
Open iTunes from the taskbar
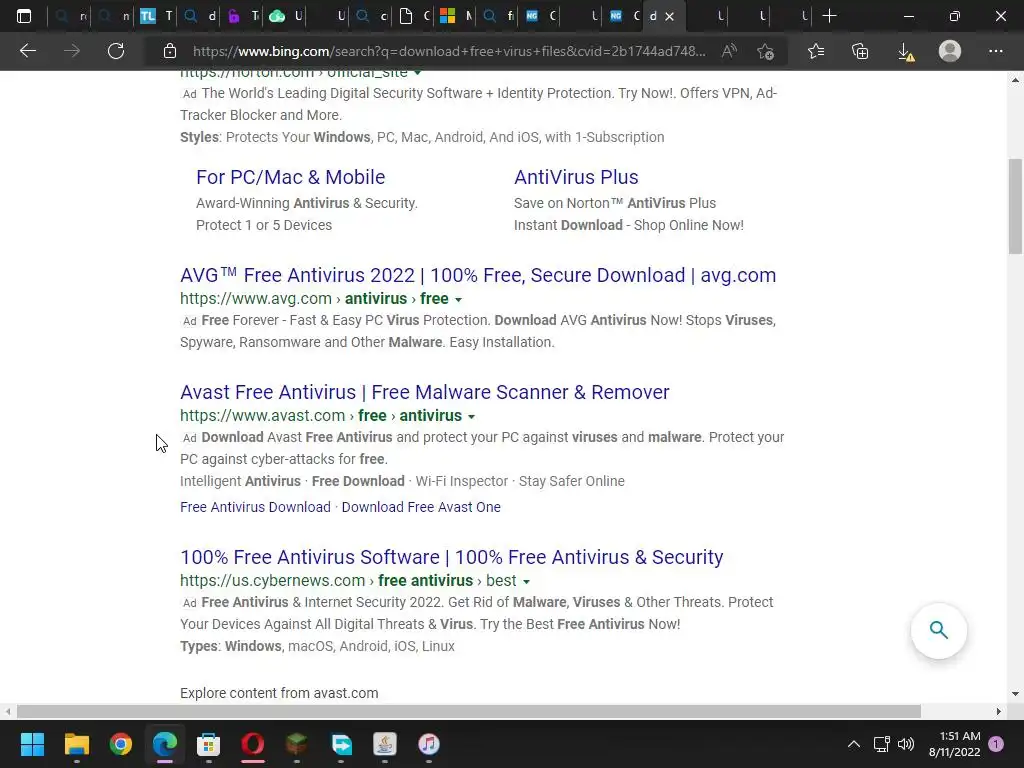(428, 744)
